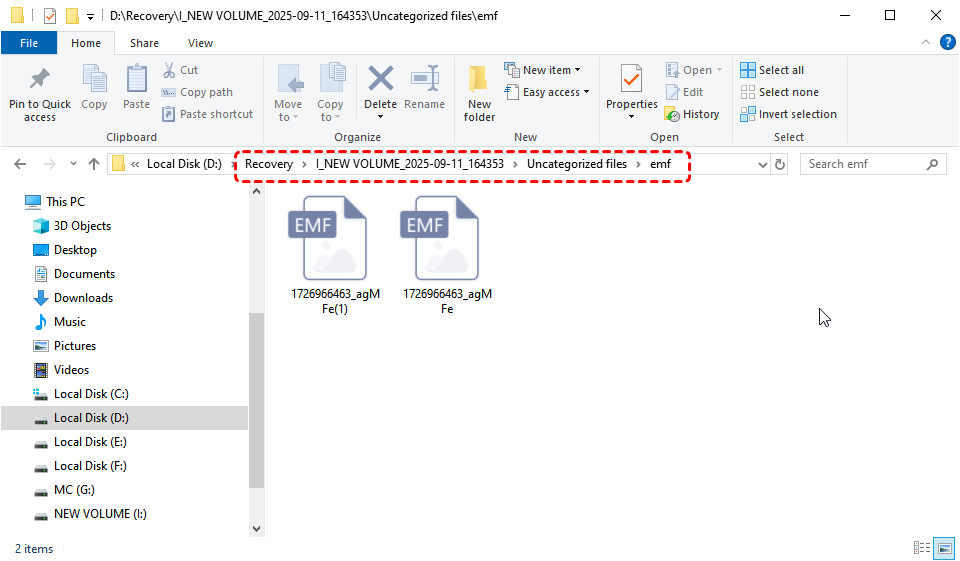Open the Help question mark icon
Screen dimensions: 960x561
click(x=947, y=42)
